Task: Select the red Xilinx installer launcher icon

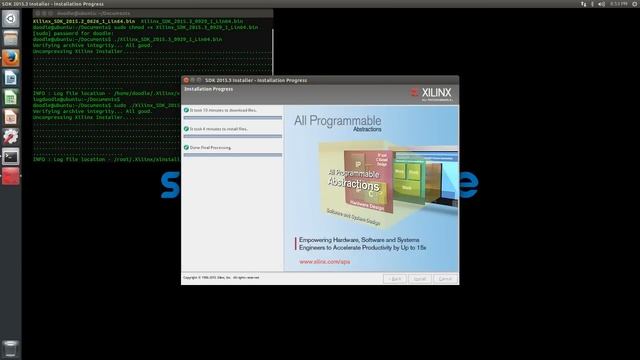Action: coord(11,176)
